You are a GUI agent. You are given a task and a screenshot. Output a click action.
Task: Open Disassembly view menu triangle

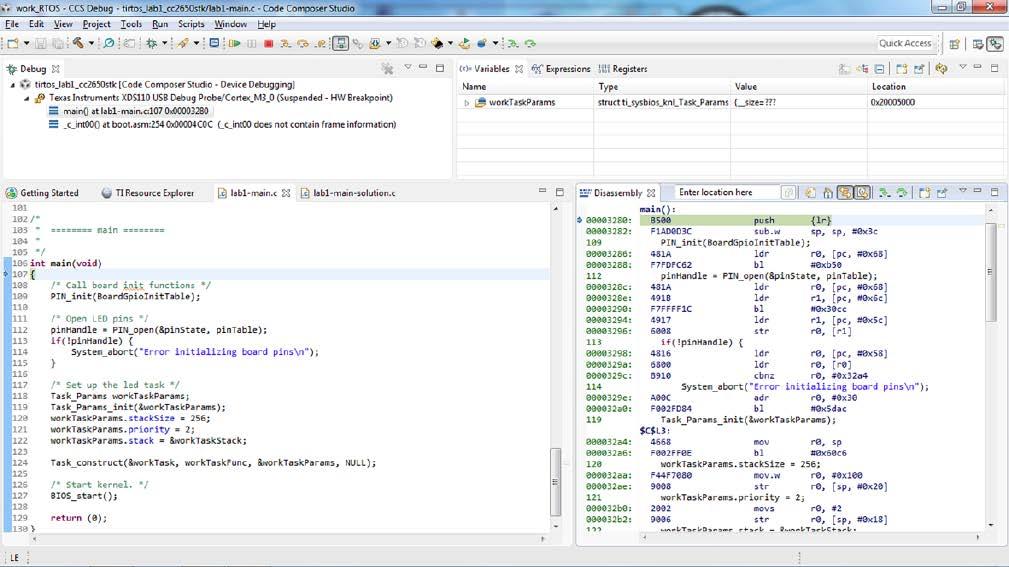(963, 191)
